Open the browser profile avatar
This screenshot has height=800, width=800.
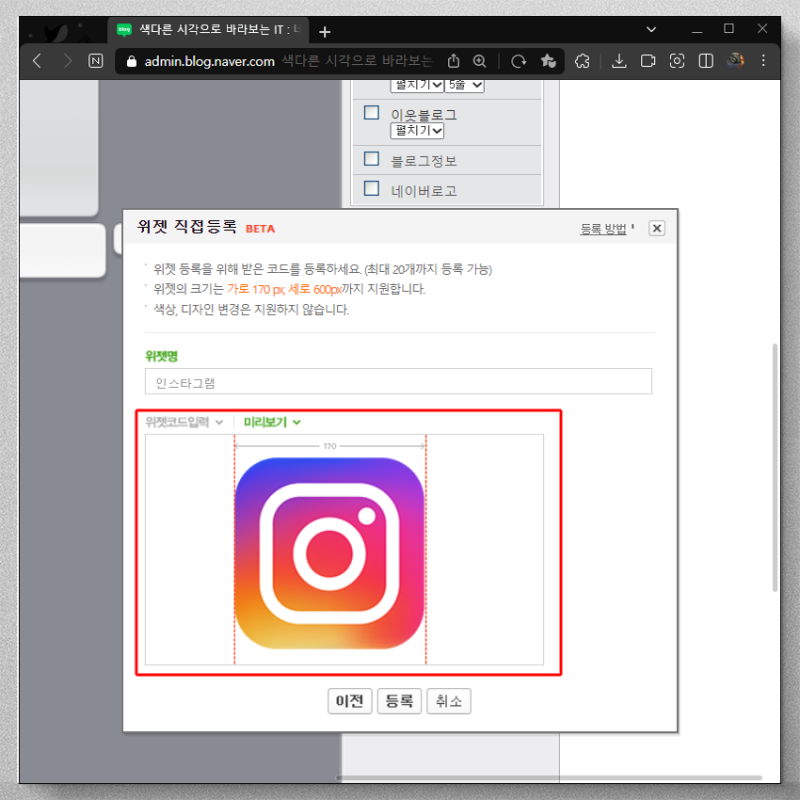(735, 61)
